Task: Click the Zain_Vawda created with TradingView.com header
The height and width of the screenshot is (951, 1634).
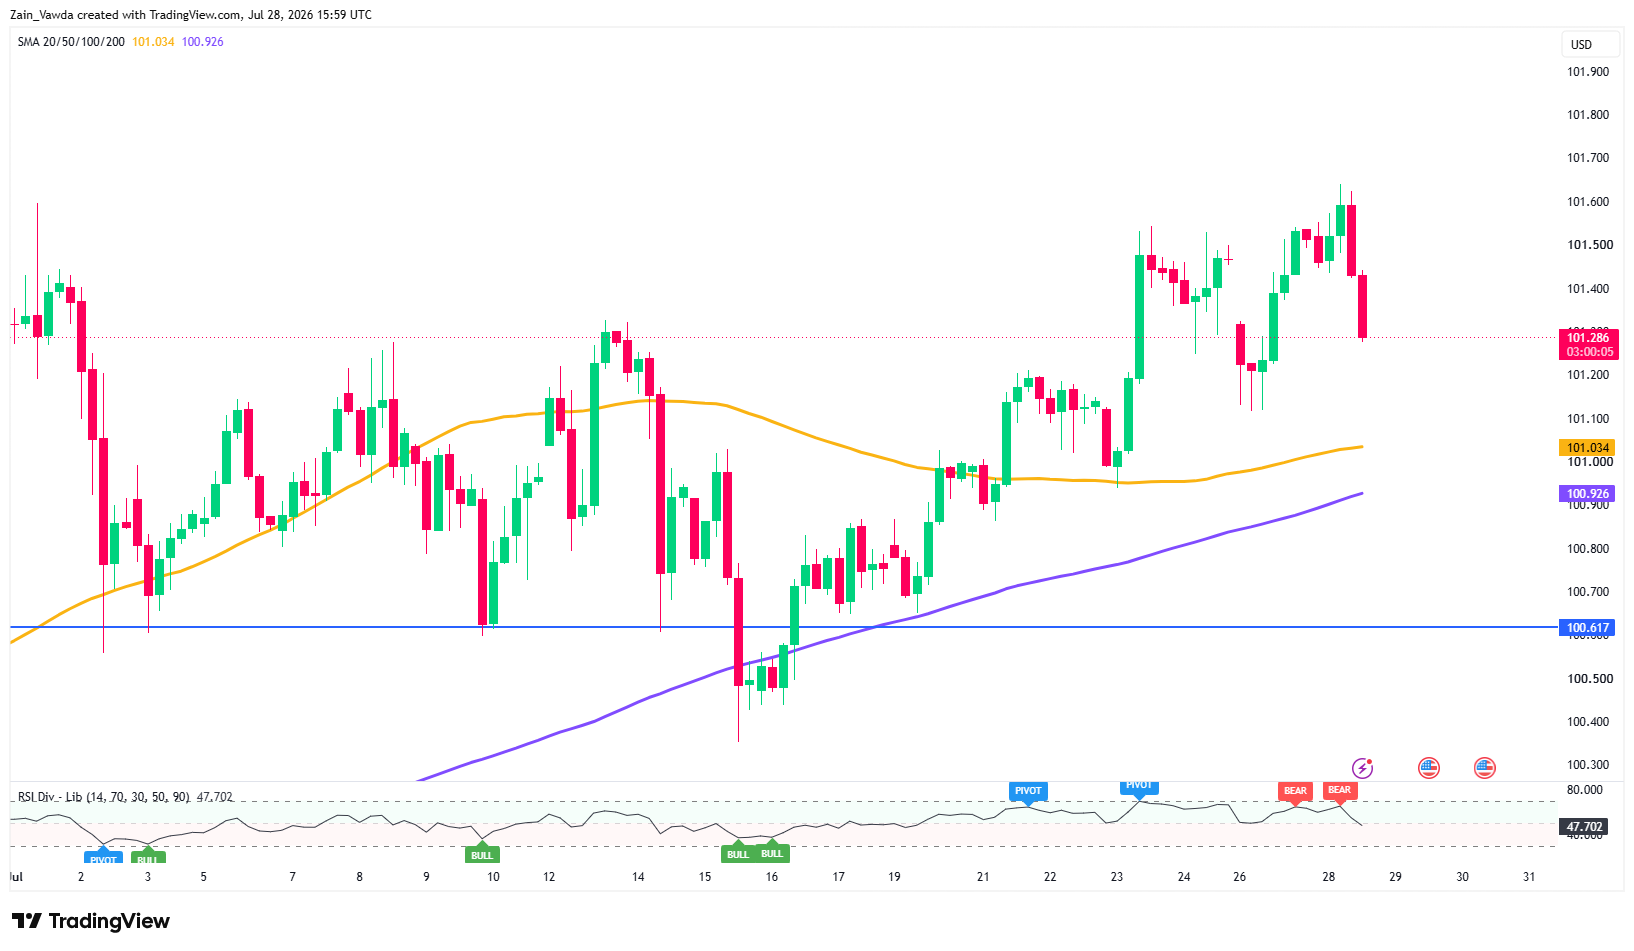Action: 191,15
